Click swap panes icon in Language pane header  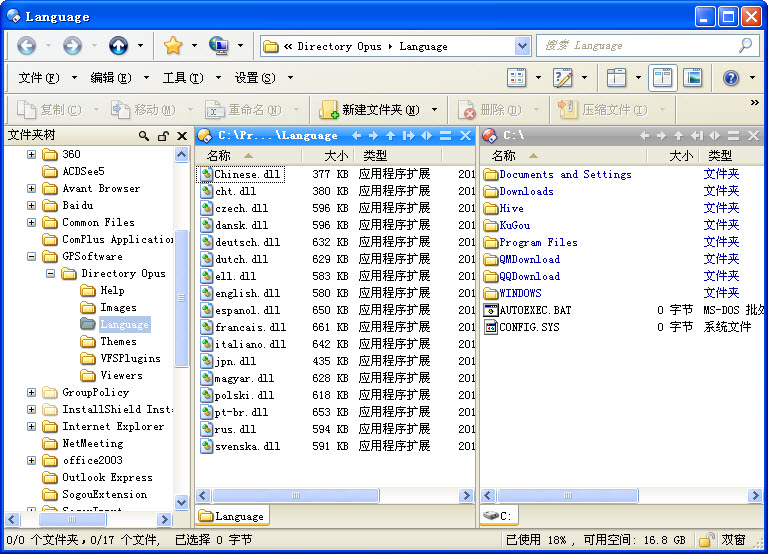427,136
